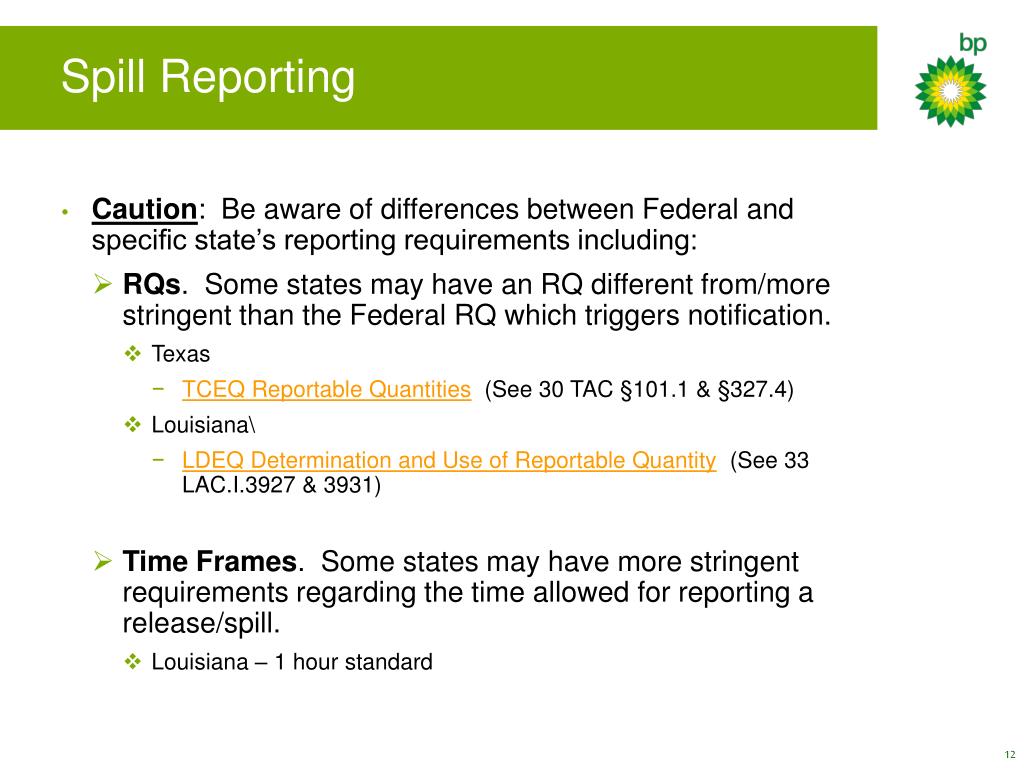Open LDEQ Determination and Use of Reportable Quantity link
This screenshot has width=1024, height=768.
coord(449,460)
